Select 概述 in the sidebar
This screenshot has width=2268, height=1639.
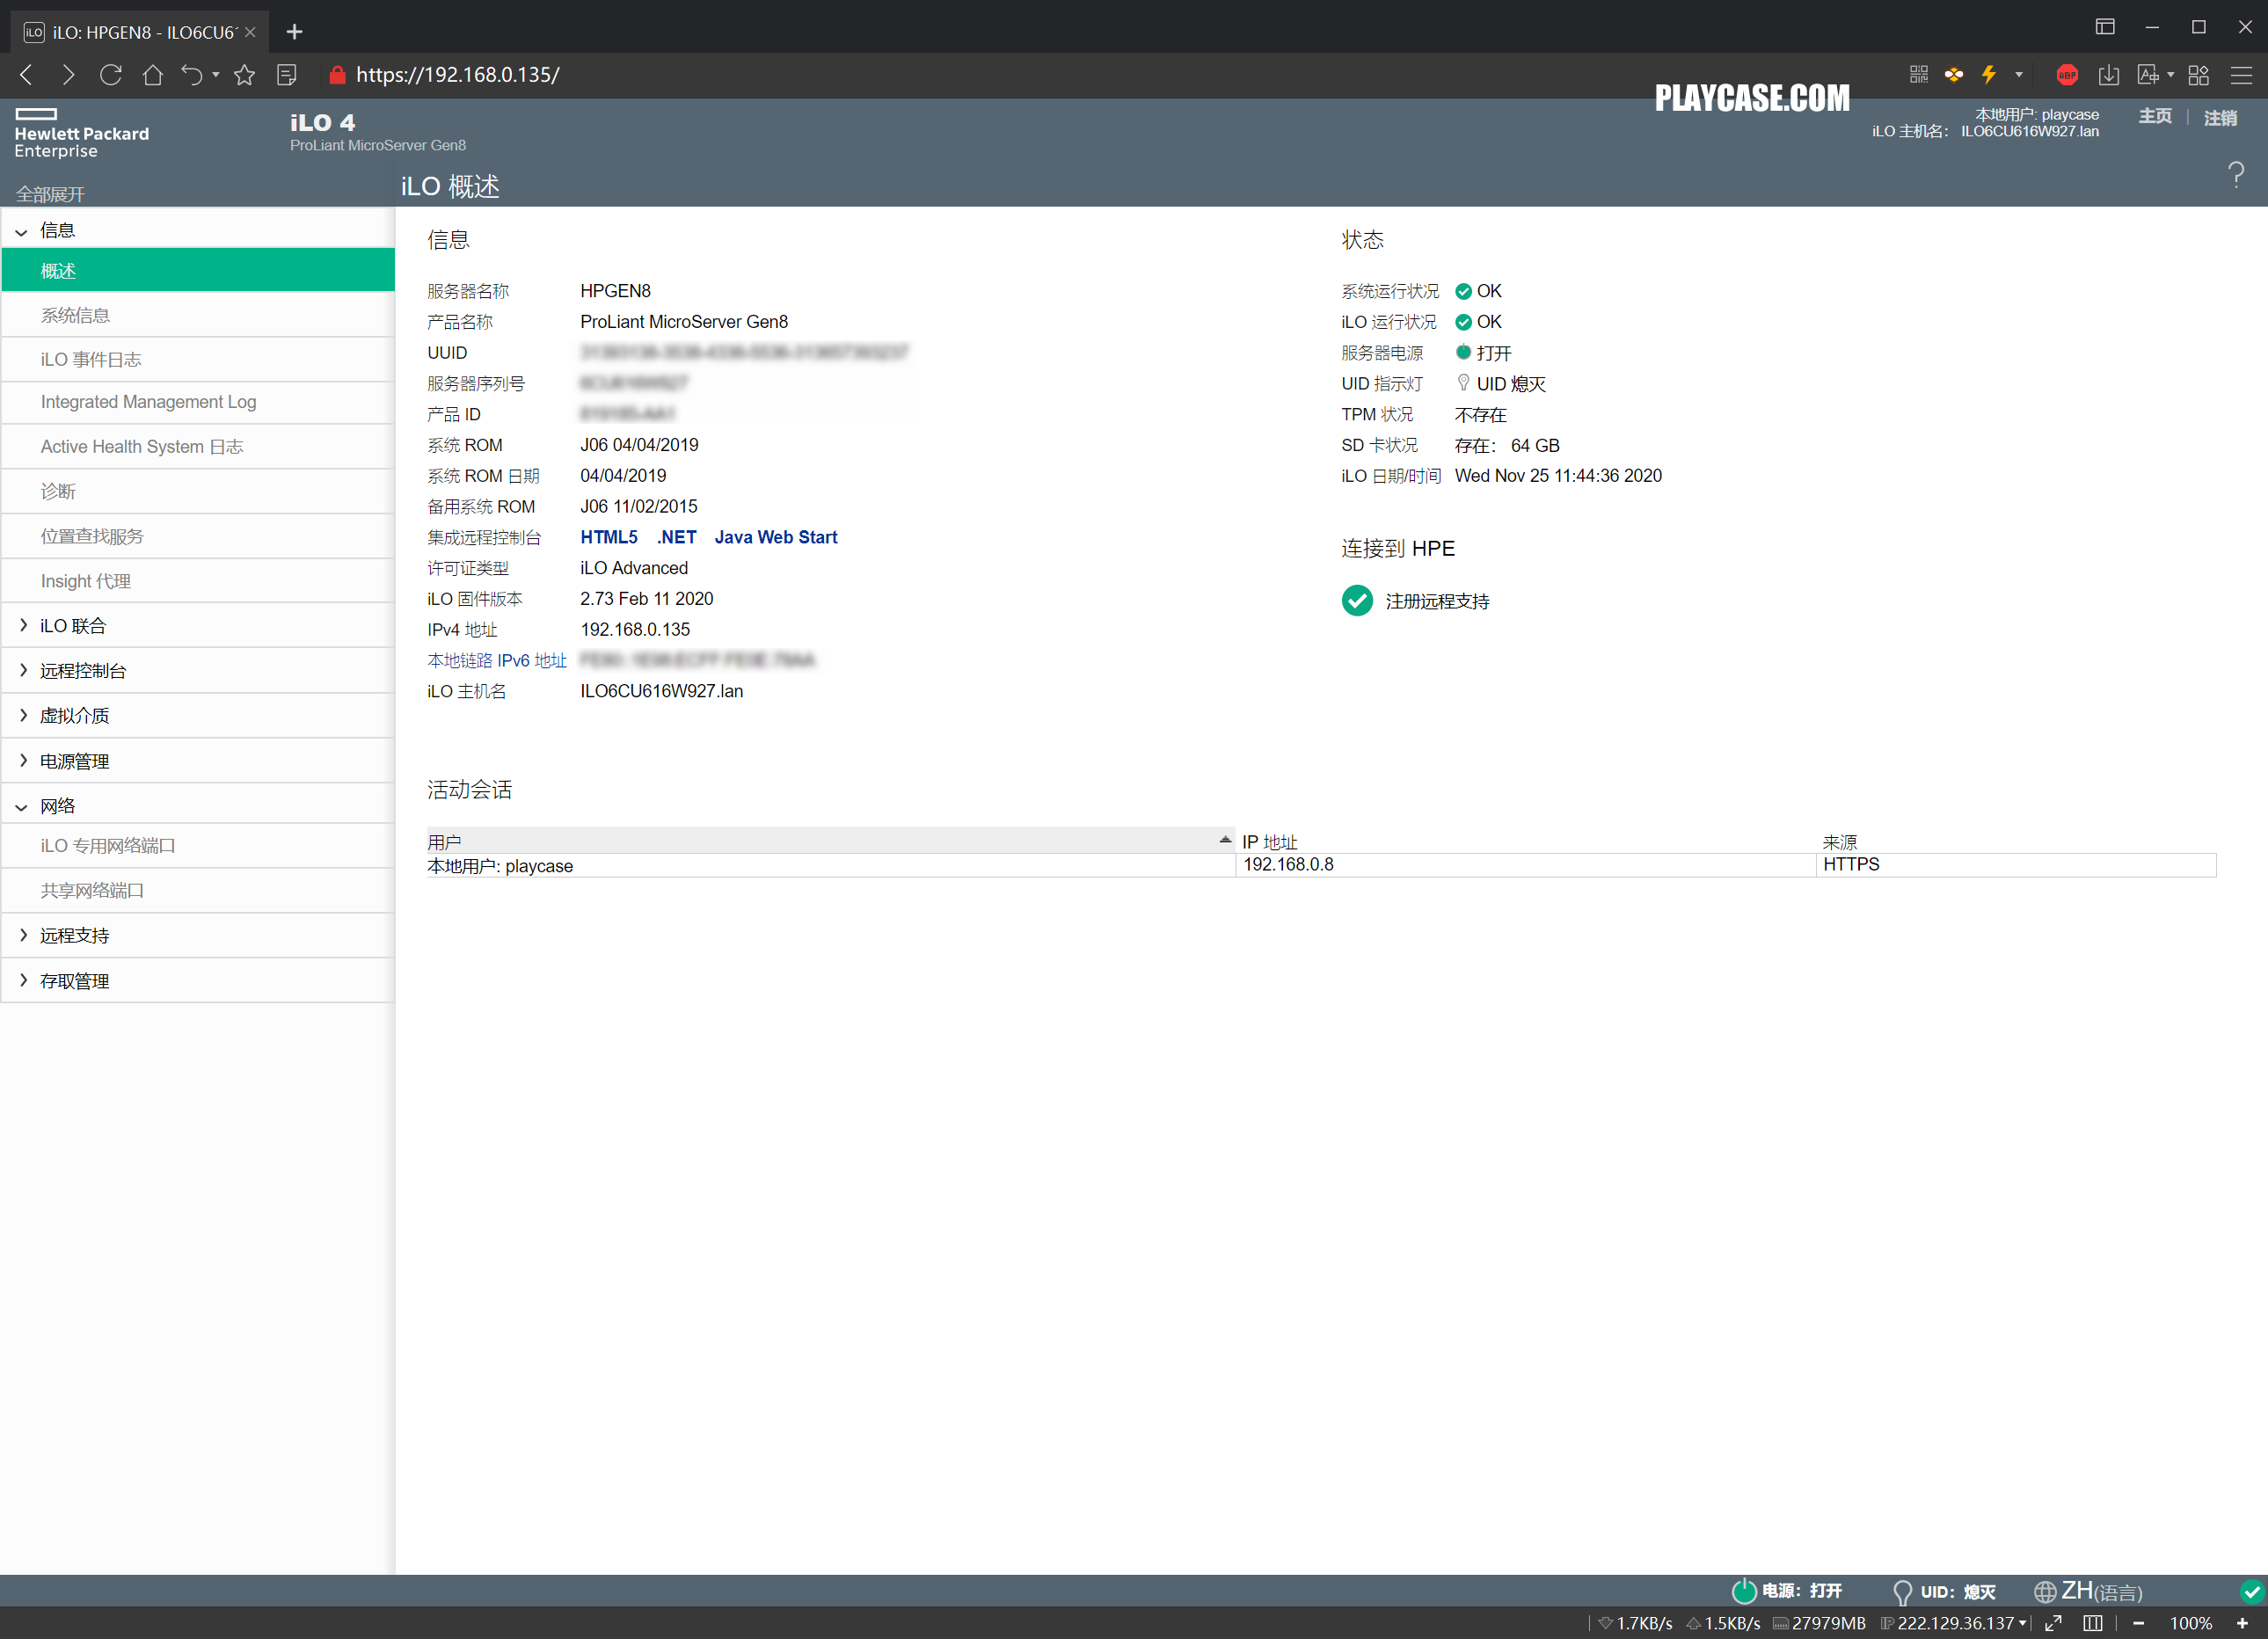pyautogui.click(x=198, y=270)
